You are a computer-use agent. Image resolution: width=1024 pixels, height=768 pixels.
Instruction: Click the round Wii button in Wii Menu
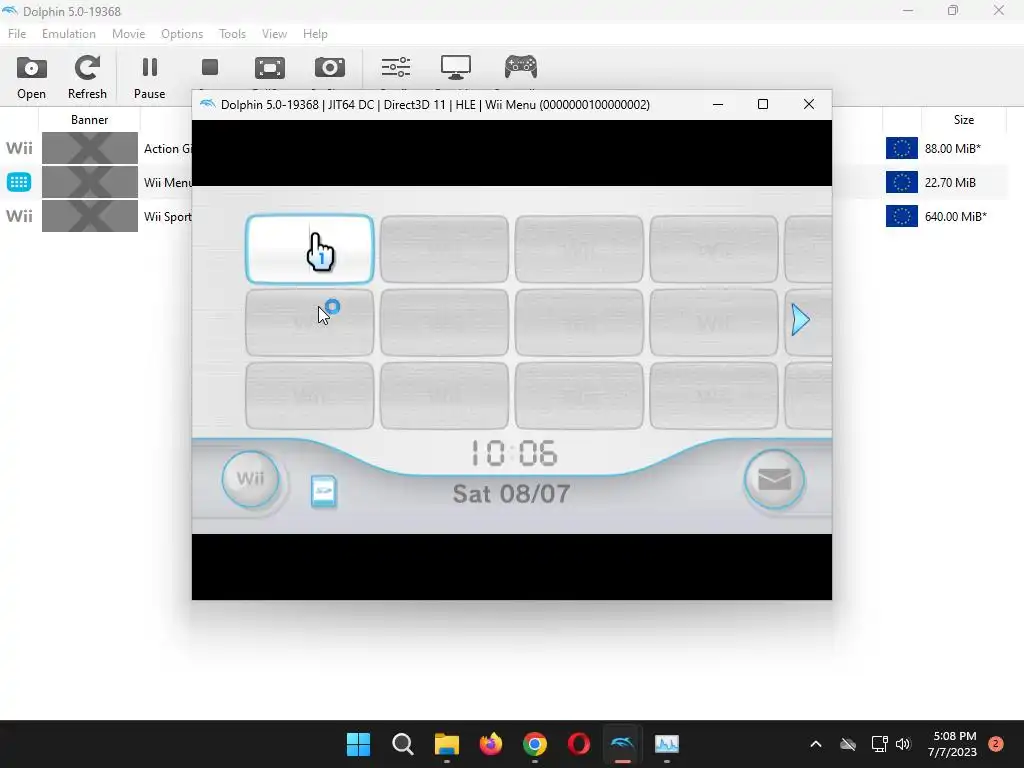pyautogui.click(x=251, y=479)
